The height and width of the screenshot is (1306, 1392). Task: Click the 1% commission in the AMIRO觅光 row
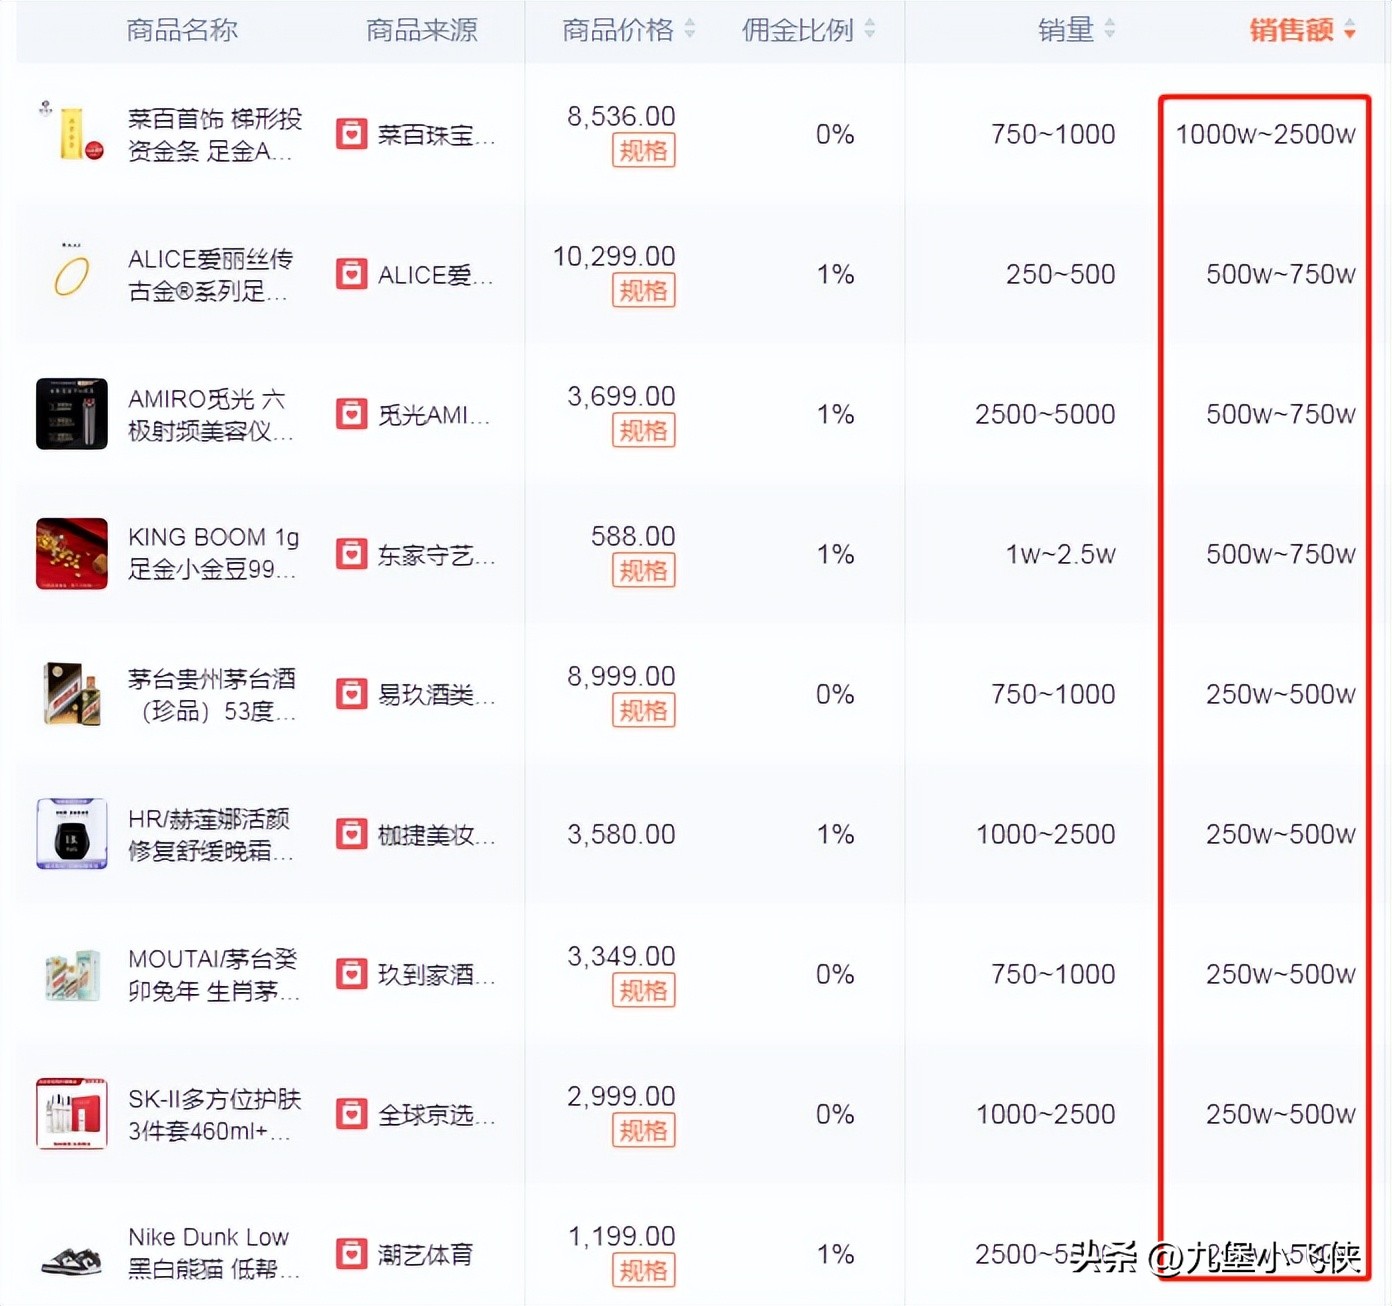[835, 414]
